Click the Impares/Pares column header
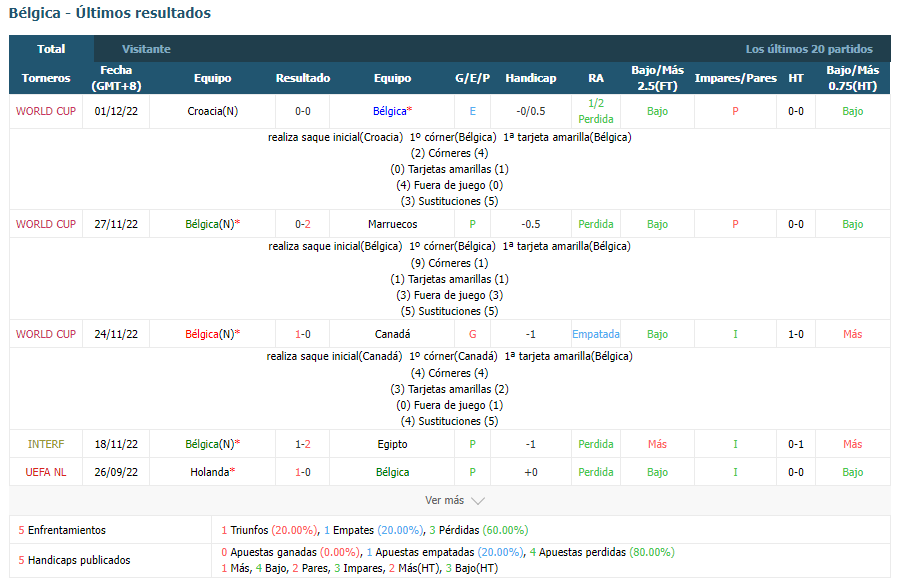 pos(735,78)
